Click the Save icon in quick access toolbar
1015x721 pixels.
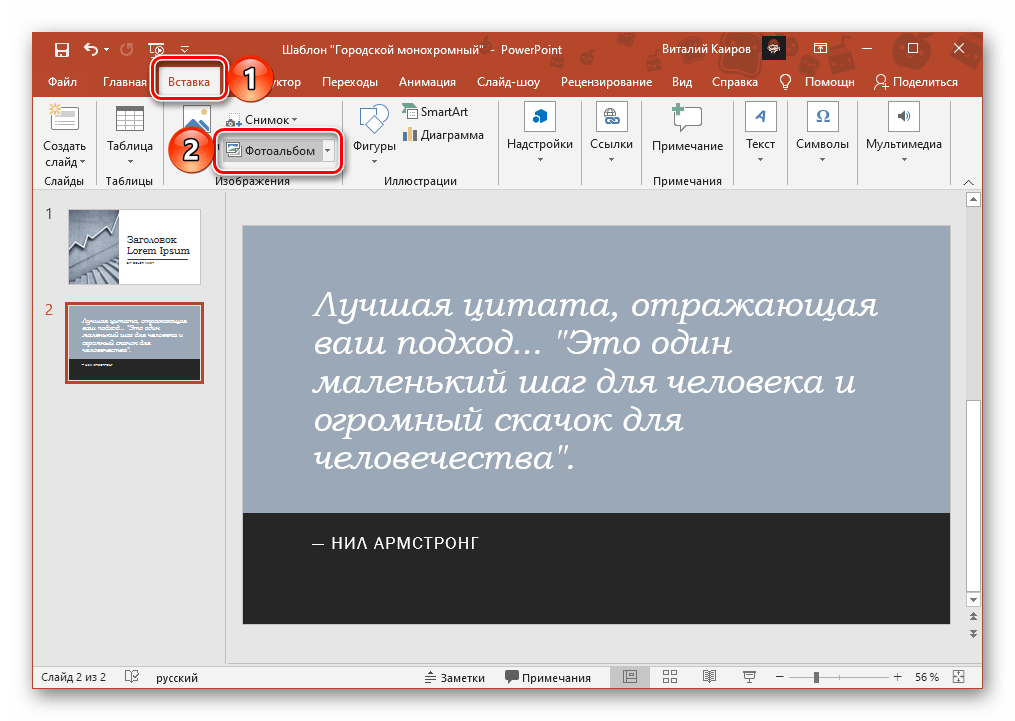(x=62, y=49)
